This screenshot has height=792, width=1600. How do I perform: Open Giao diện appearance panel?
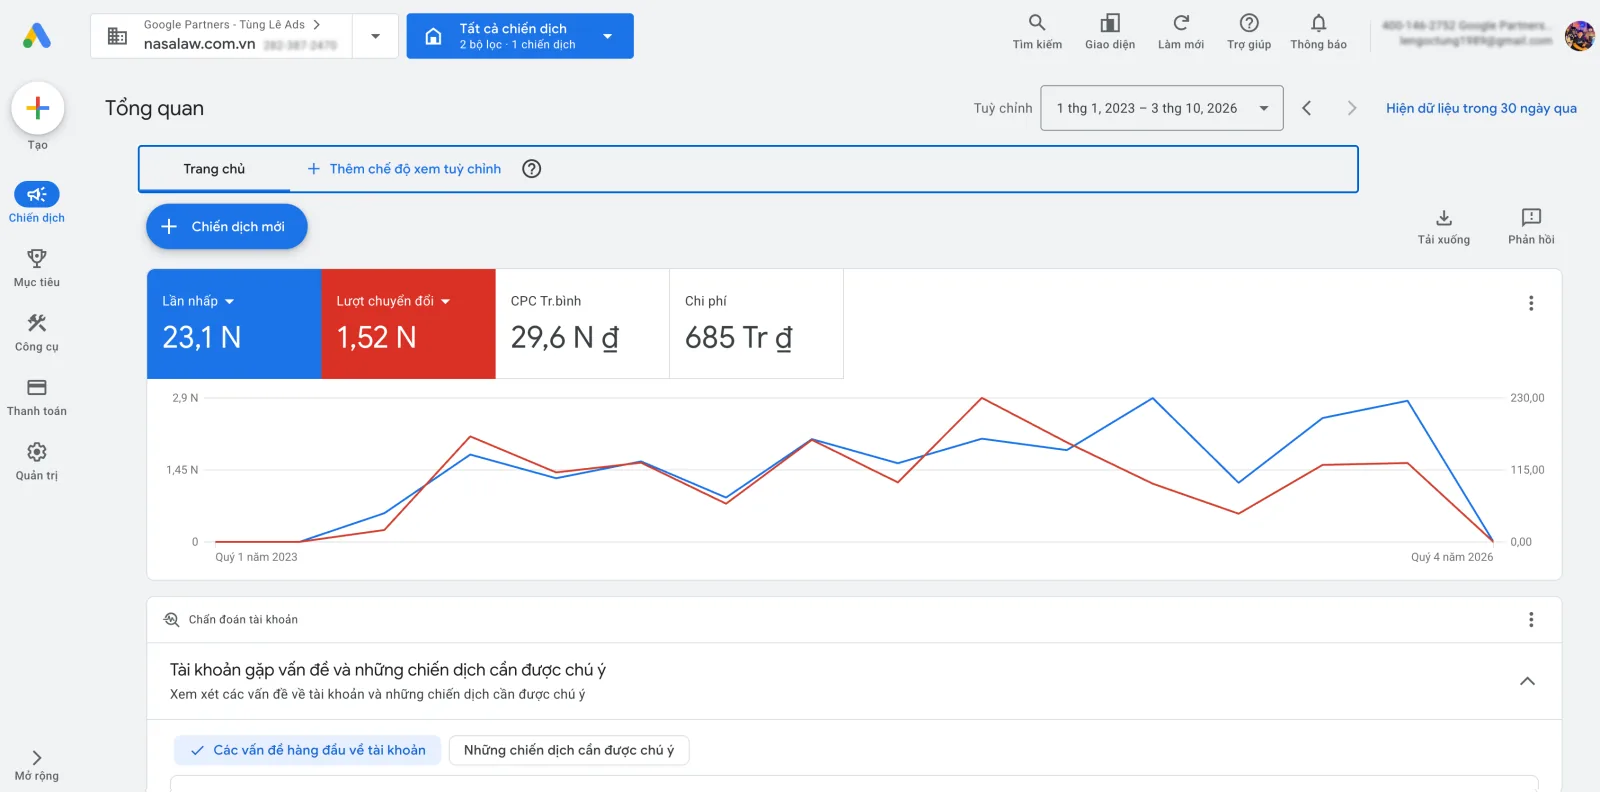point(1110,31)
